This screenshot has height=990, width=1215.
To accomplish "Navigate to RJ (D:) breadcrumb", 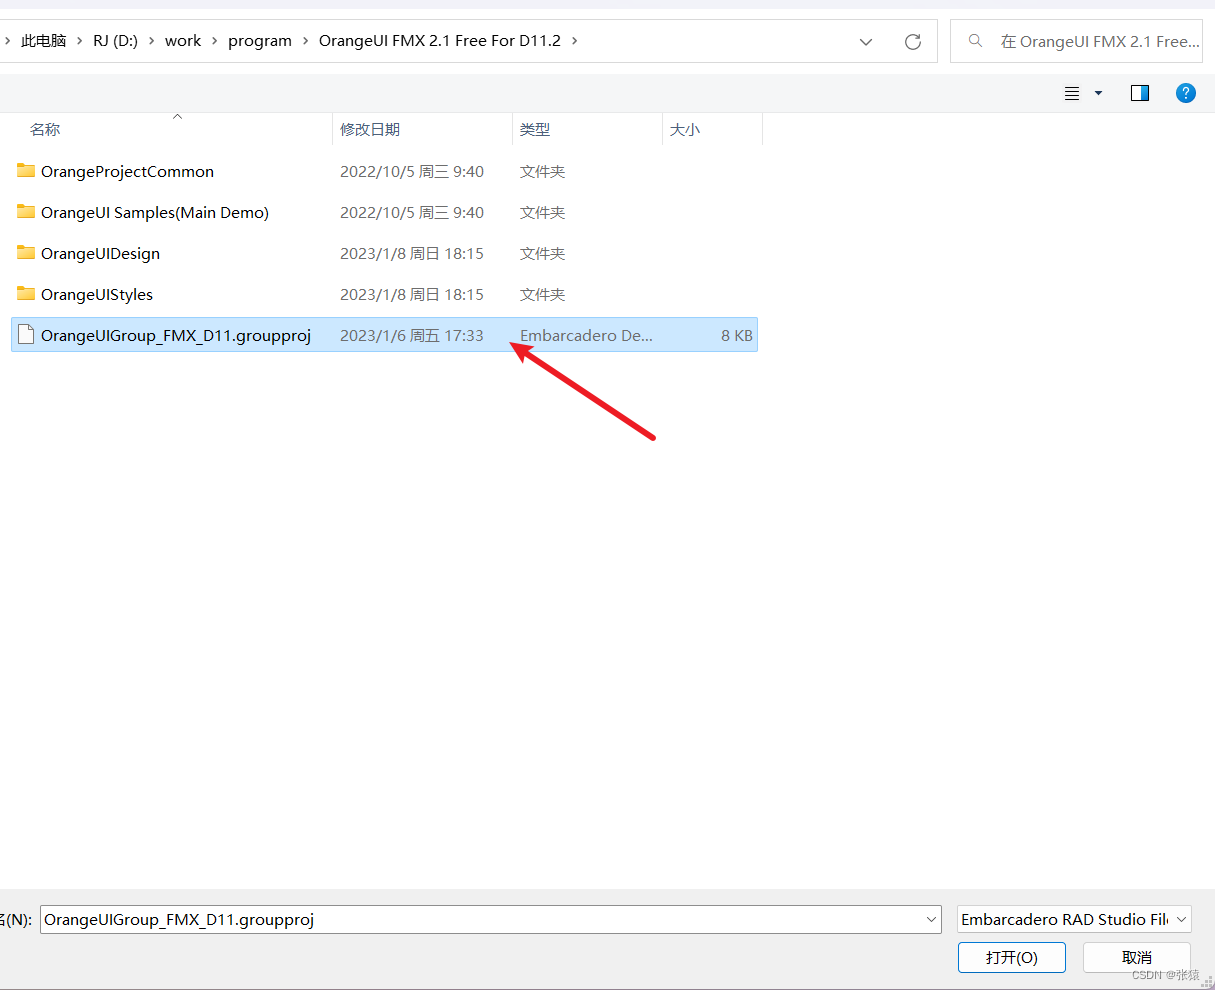I will [116, 41].
